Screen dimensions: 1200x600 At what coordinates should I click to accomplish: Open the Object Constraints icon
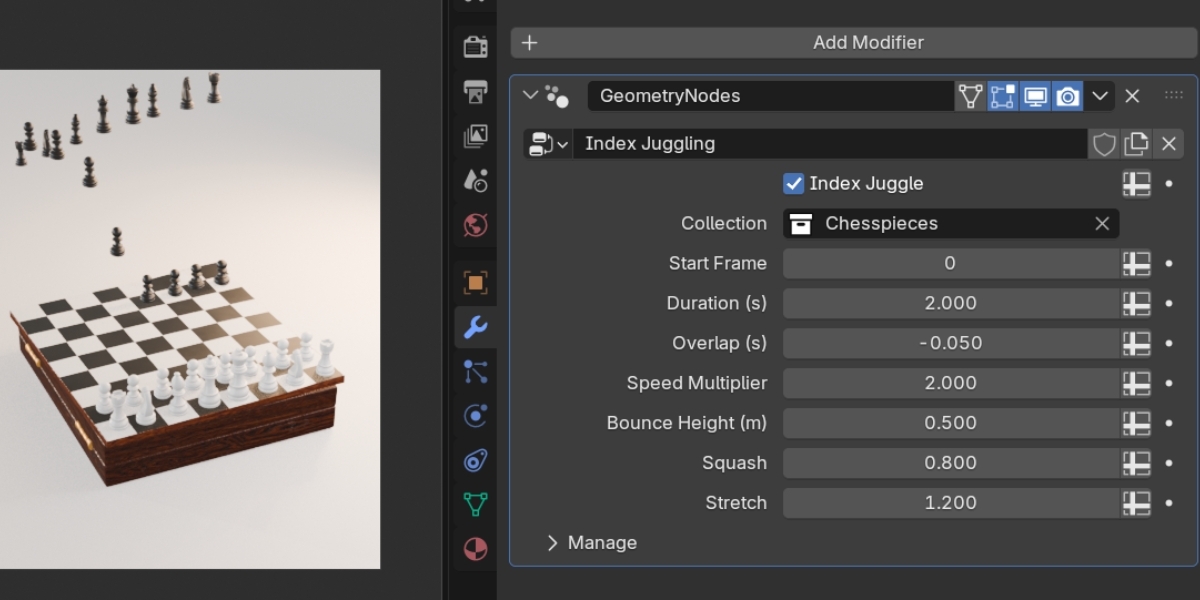[x=476, y=461]
